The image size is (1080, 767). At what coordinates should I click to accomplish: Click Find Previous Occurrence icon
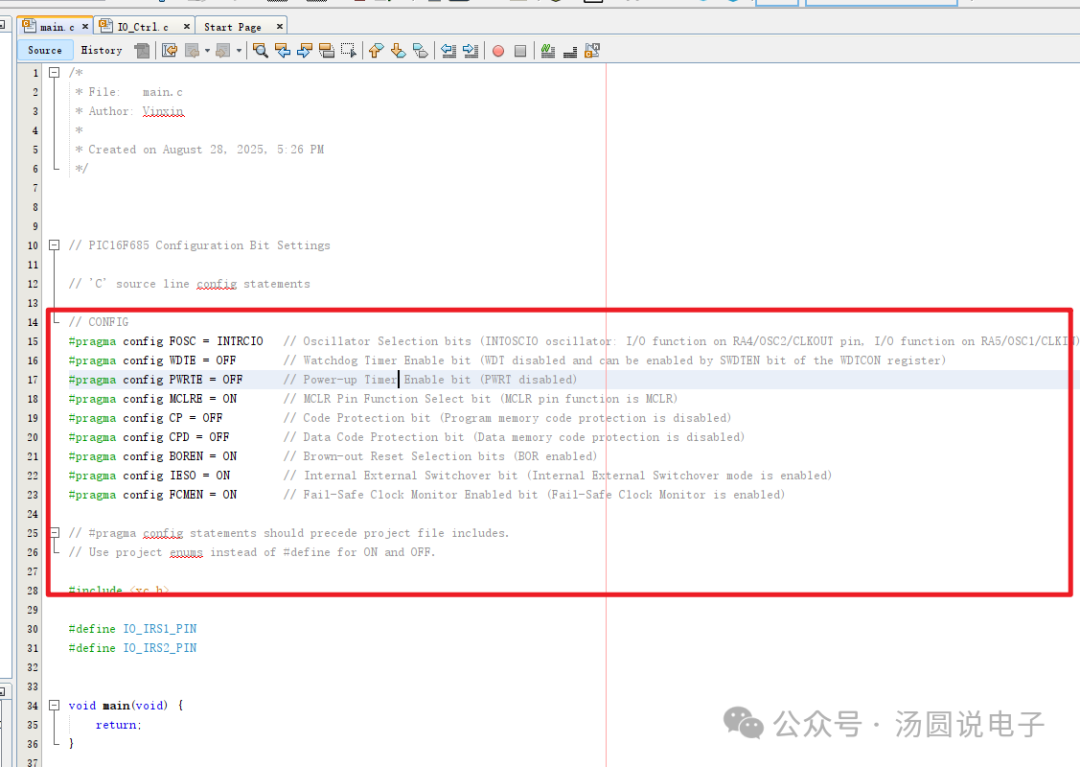pyautogui.click(x=282, y=50)
